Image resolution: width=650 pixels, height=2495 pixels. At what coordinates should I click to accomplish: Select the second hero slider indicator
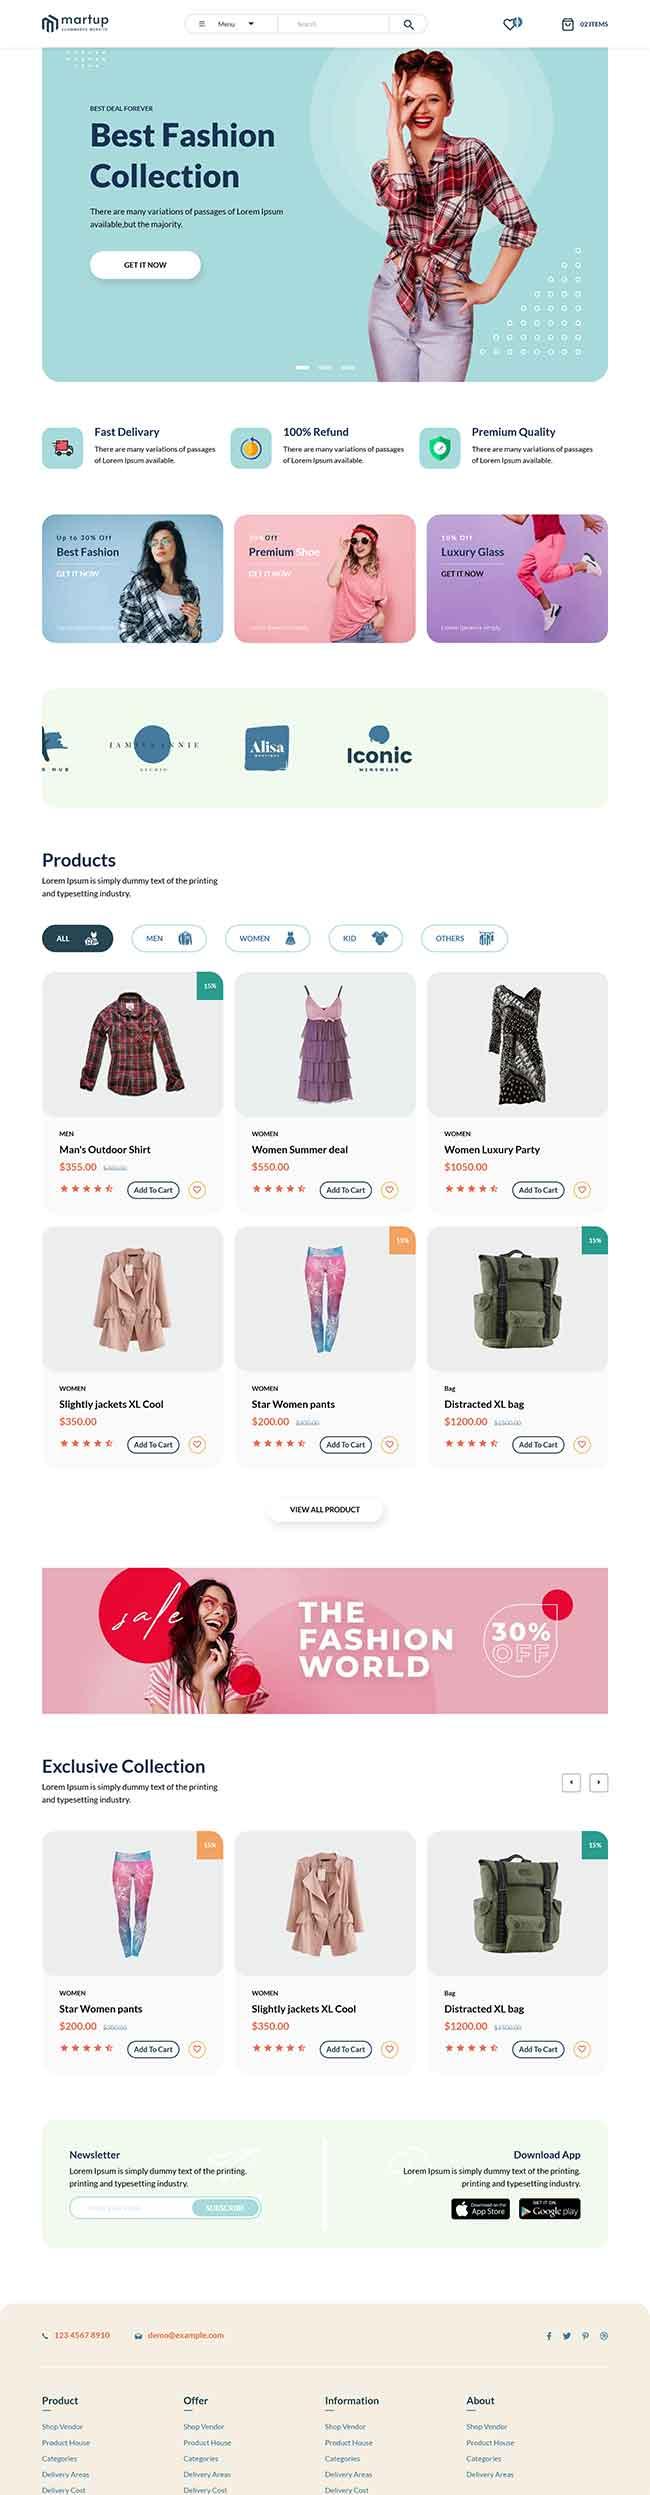325,368
